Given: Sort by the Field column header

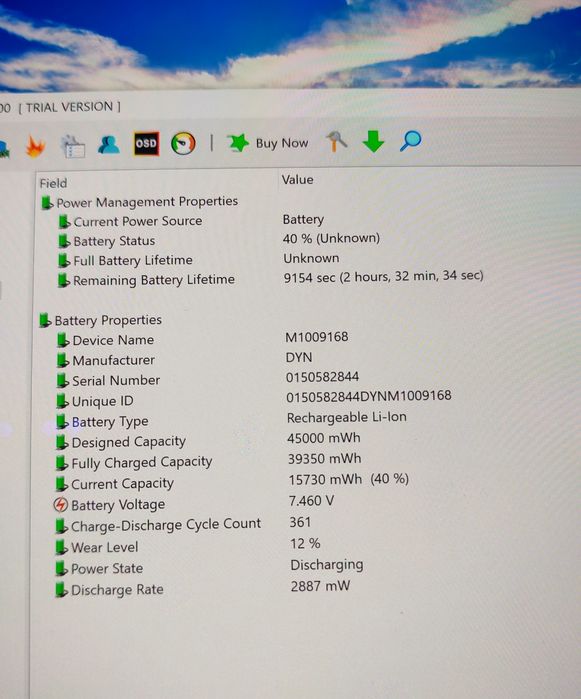Looking at the screenshot, I should pos(53,183).
